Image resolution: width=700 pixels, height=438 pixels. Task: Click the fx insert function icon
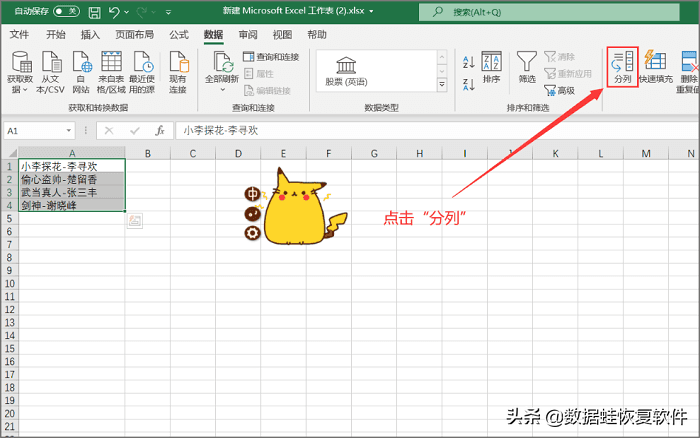[x=160, y=131]
